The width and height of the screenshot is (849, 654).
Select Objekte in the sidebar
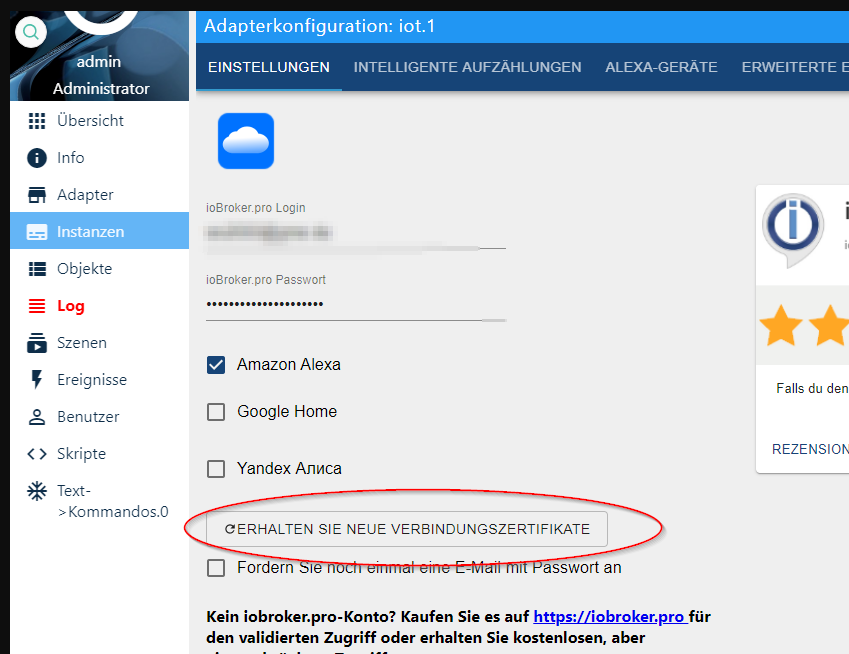(100, 269)
